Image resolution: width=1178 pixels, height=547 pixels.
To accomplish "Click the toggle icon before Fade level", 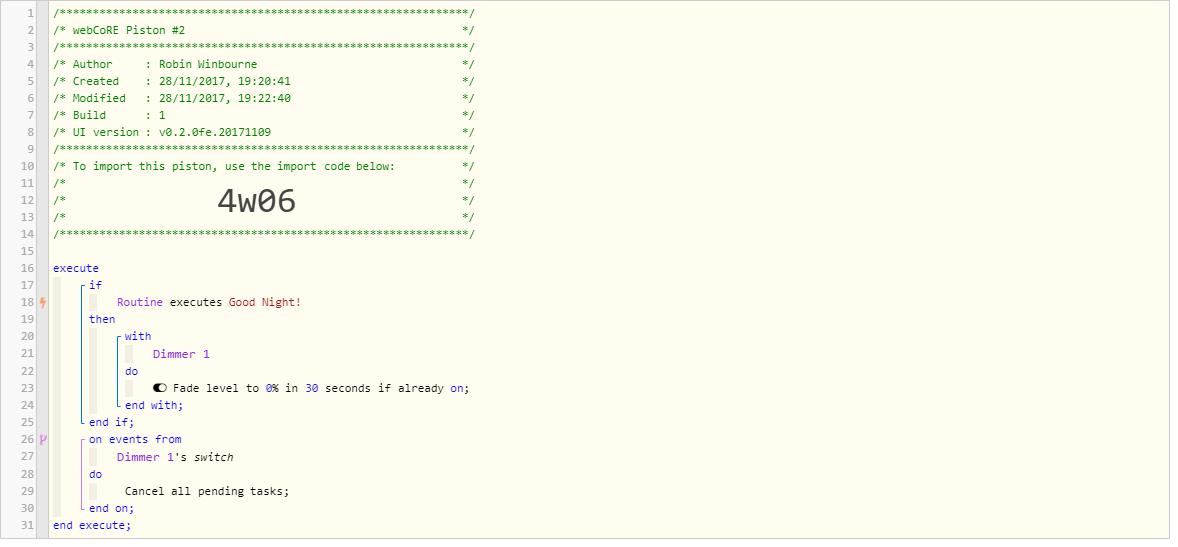I will pyautogui.click(x=160, y=388).
